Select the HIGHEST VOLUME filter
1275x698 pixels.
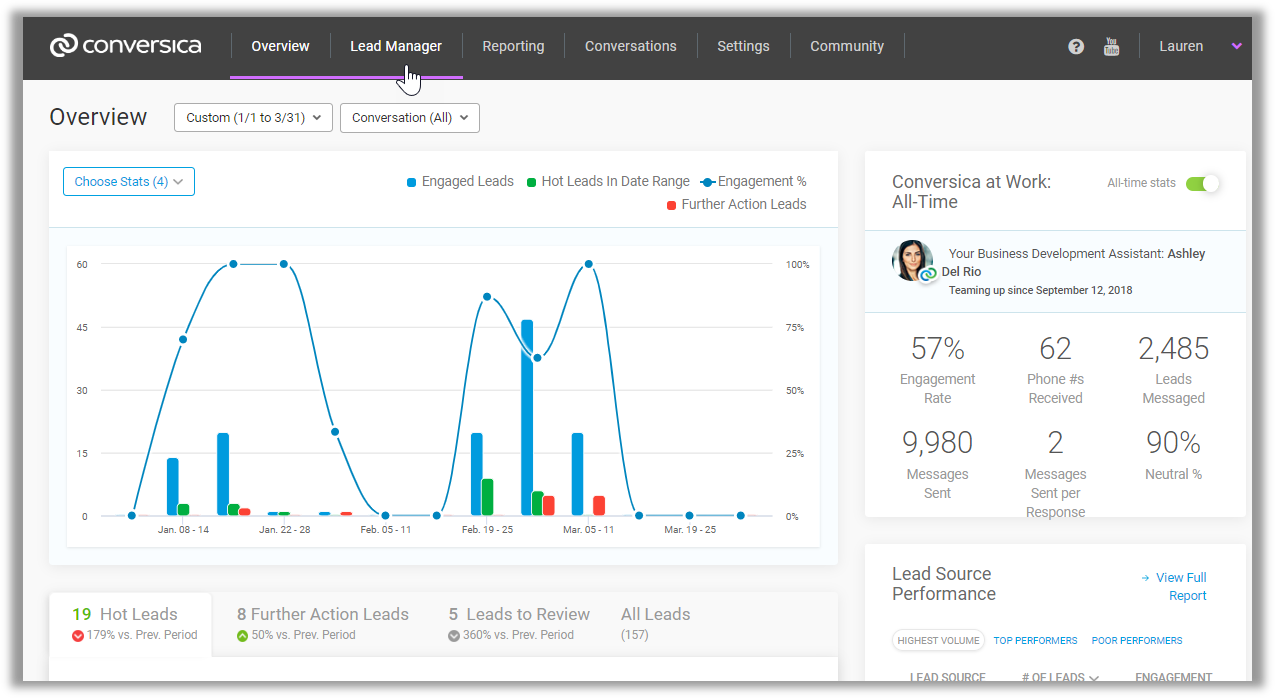939,640
